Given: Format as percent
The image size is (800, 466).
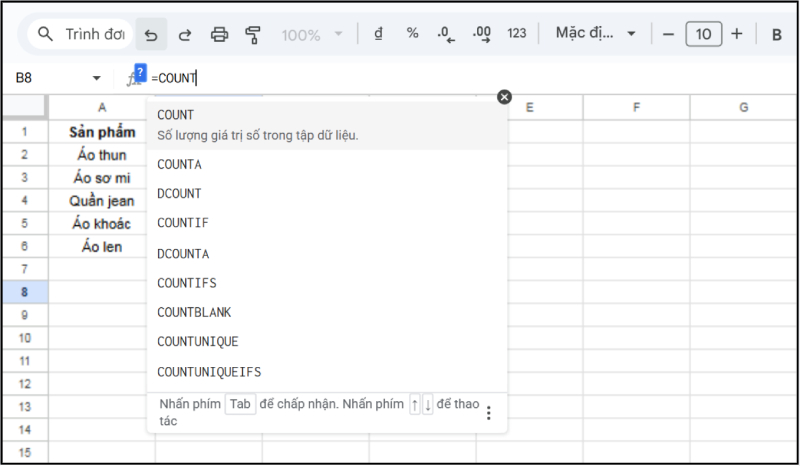Looking at the screenshot, I should coord(412,34).
